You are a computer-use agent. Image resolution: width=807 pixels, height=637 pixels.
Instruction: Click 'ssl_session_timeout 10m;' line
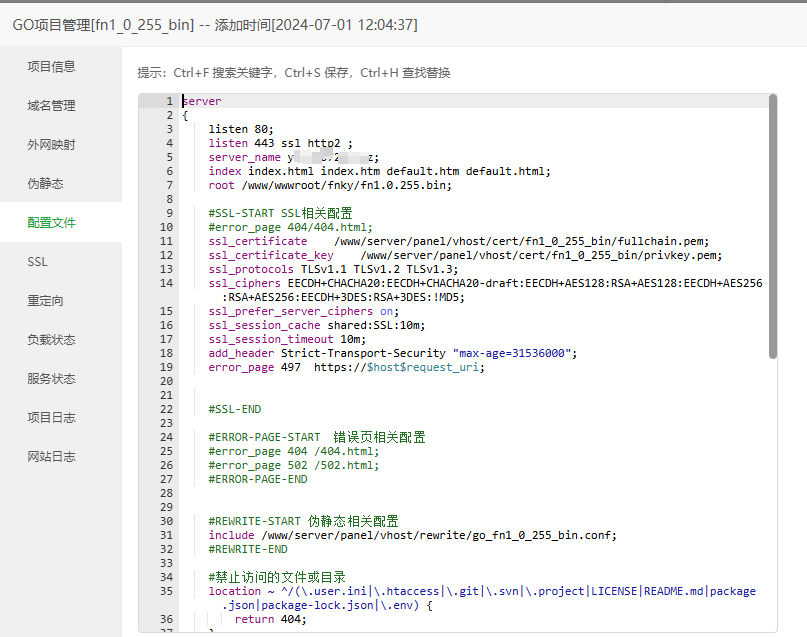(287, 339)
